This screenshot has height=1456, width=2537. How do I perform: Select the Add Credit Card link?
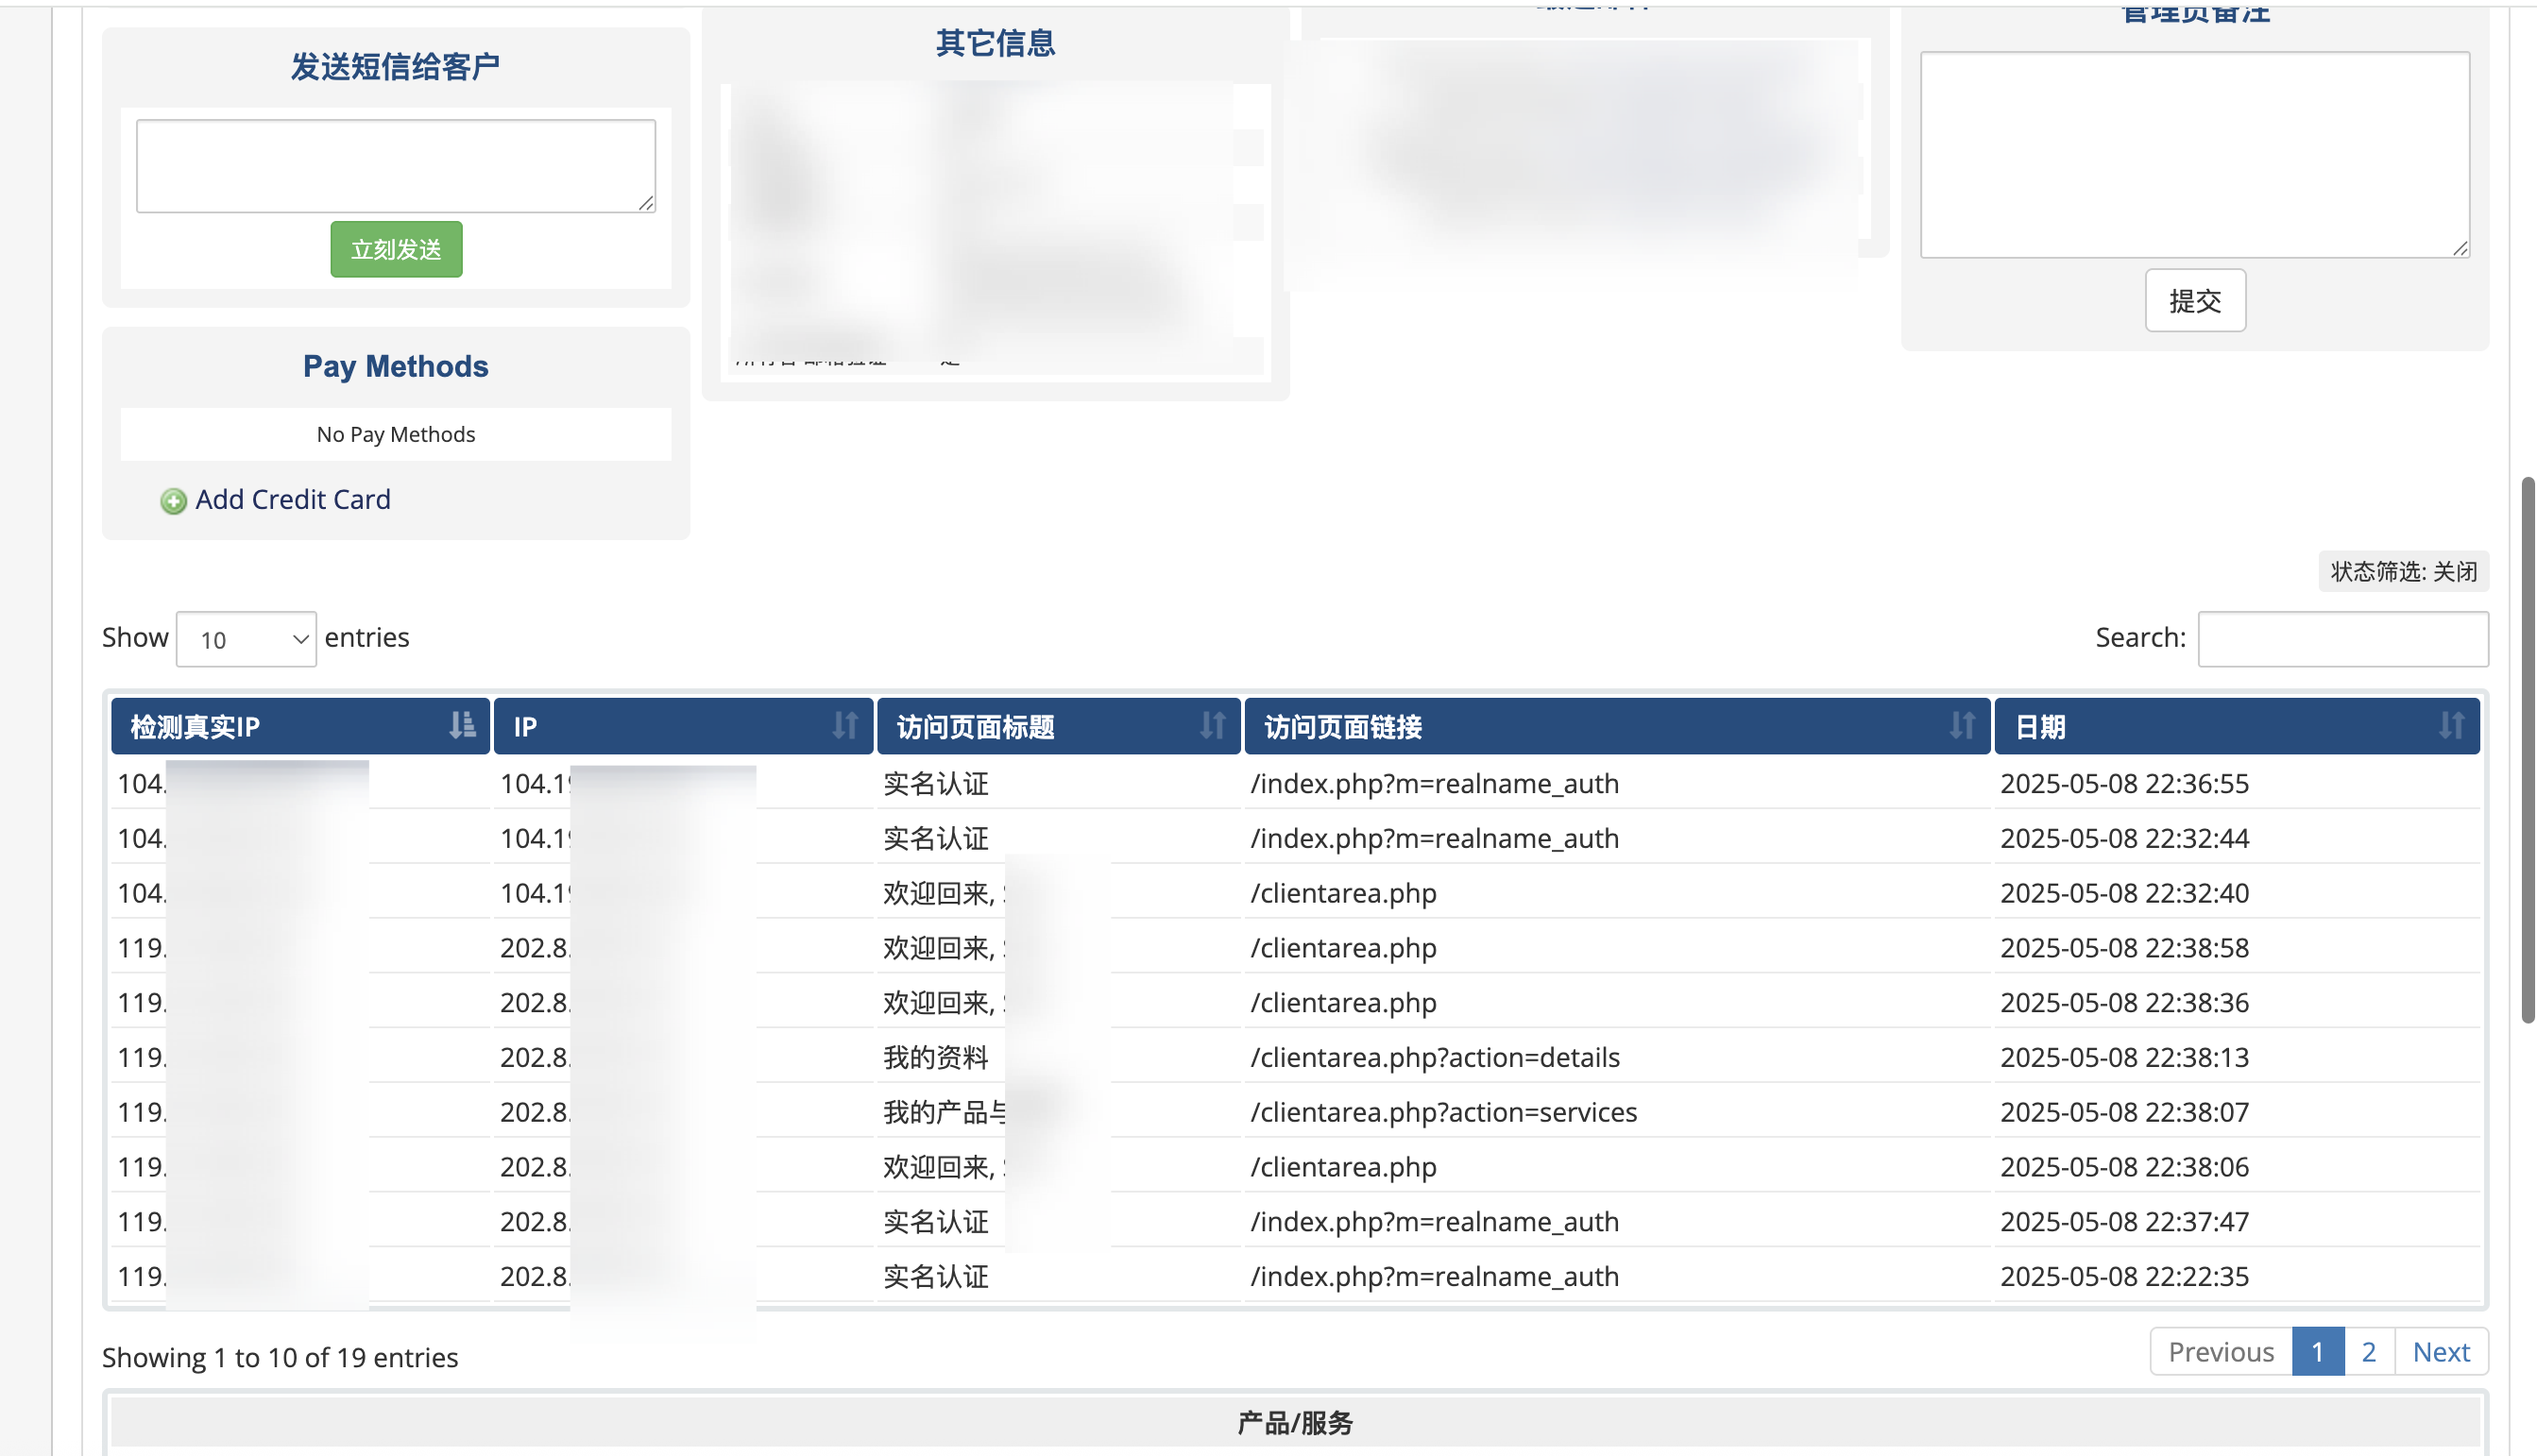point(293,499)
